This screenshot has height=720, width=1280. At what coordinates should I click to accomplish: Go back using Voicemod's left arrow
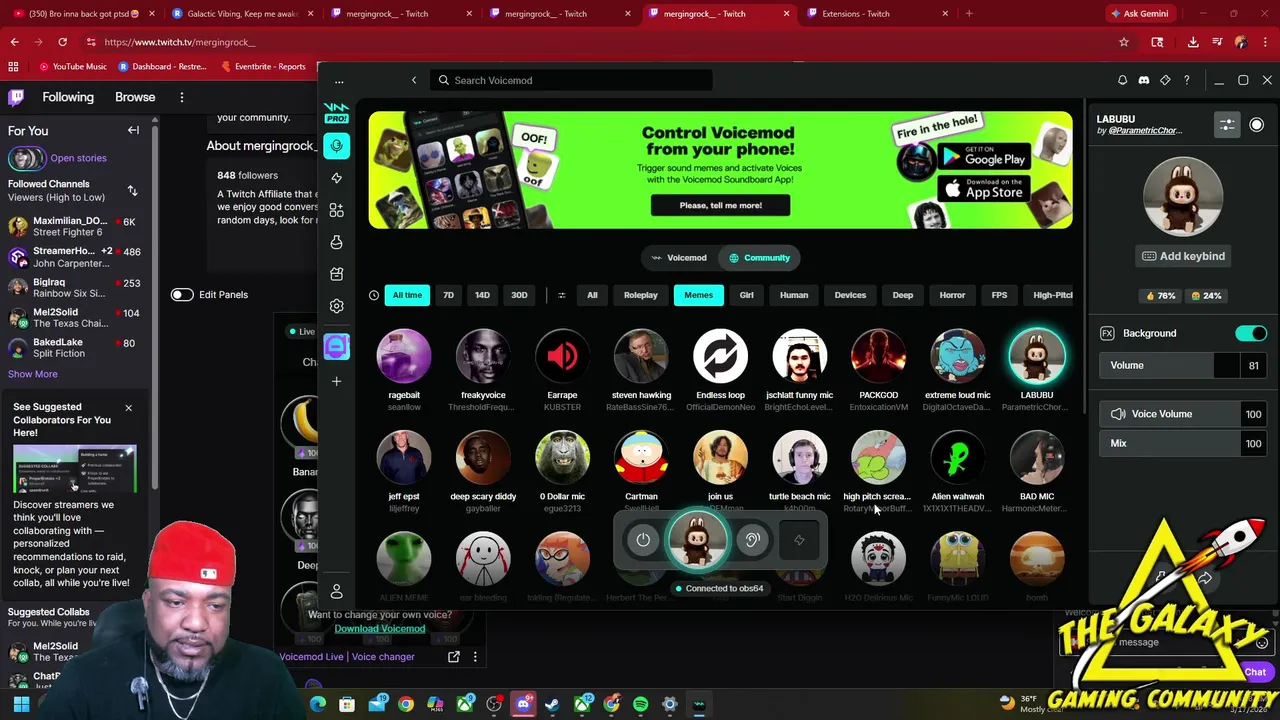point(414,80)
